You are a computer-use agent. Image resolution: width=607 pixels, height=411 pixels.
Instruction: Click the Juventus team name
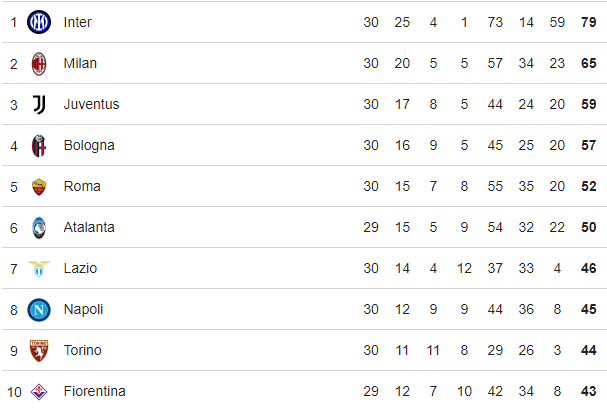pyautogui.click(x=91, y=104)
